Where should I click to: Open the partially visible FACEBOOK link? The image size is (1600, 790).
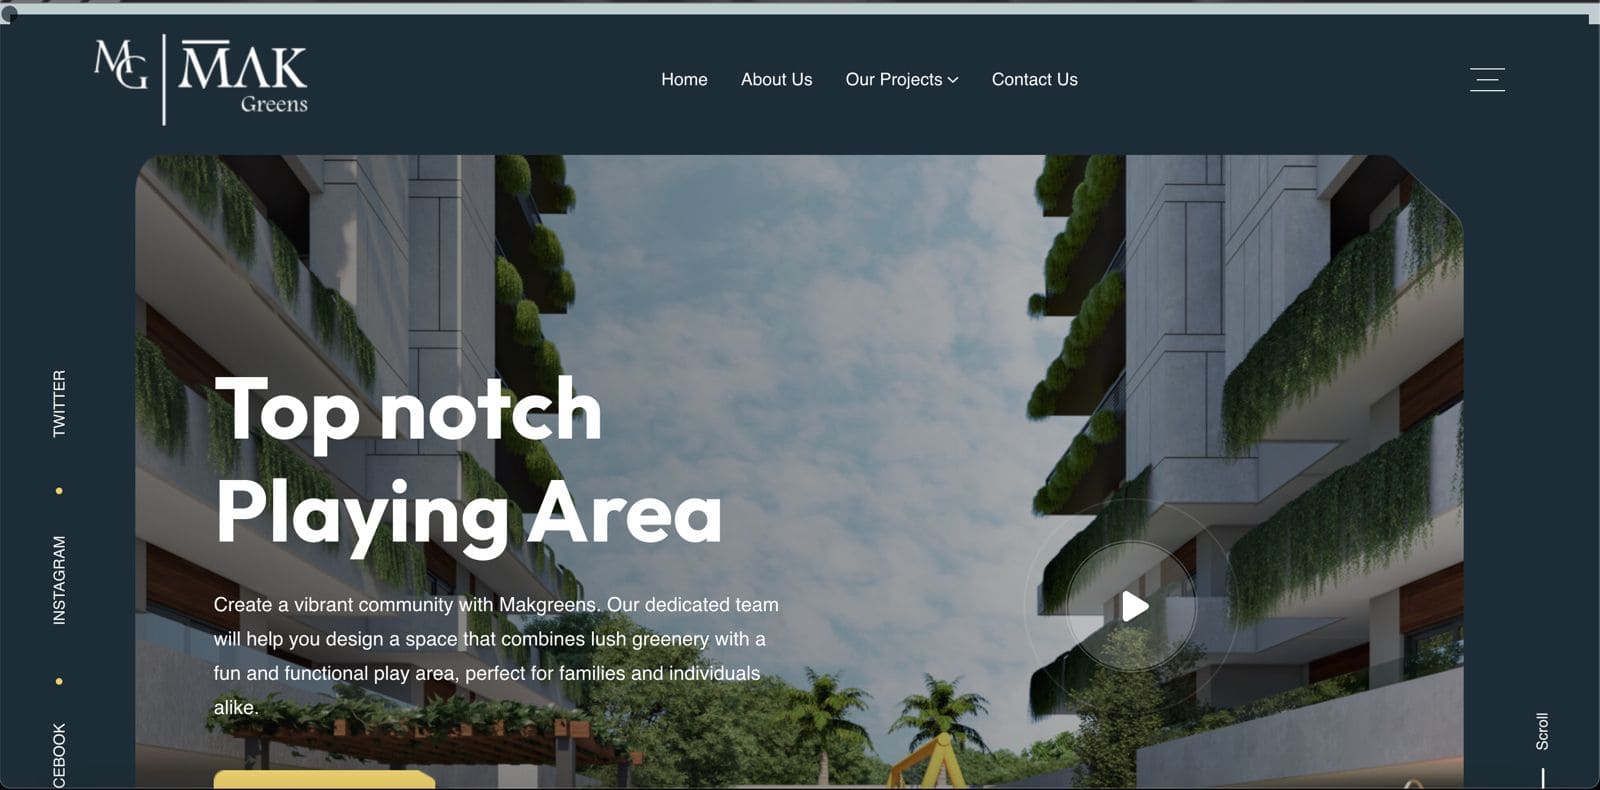click(x=59, y=756)
